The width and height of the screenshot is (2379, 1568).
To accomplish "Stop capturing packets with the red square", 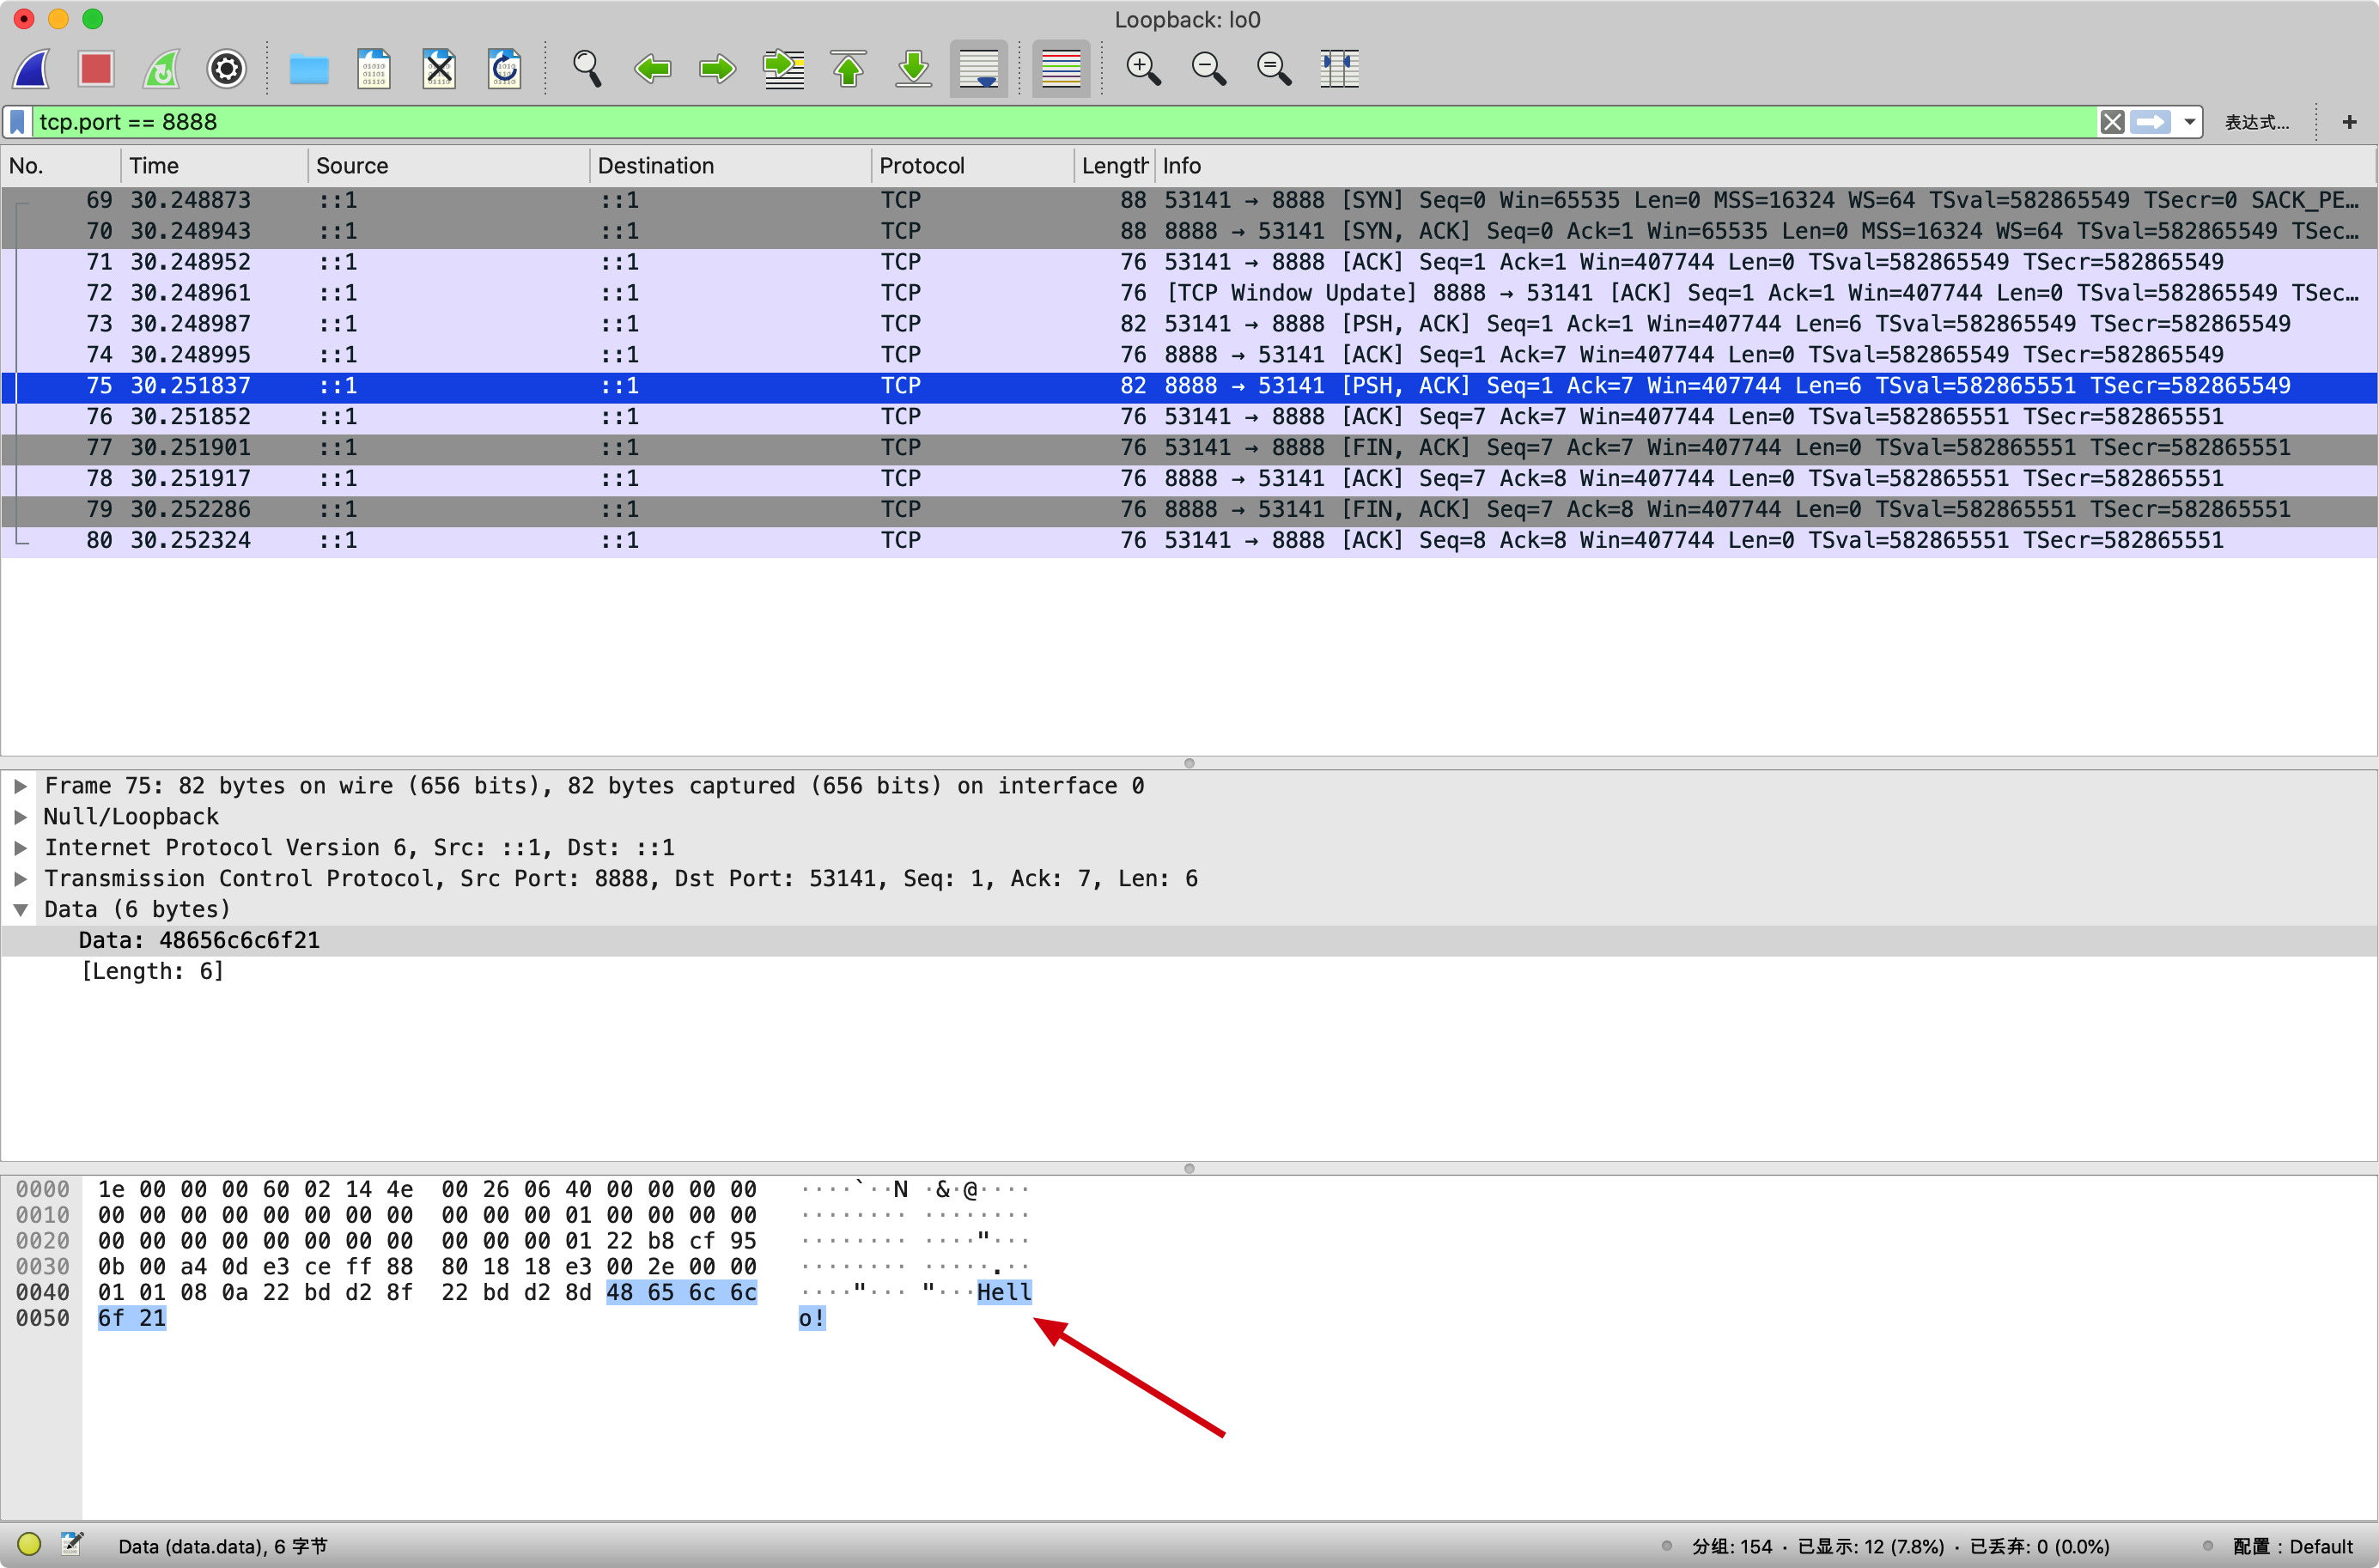I will pyautogui.click(x=96, y=69).
